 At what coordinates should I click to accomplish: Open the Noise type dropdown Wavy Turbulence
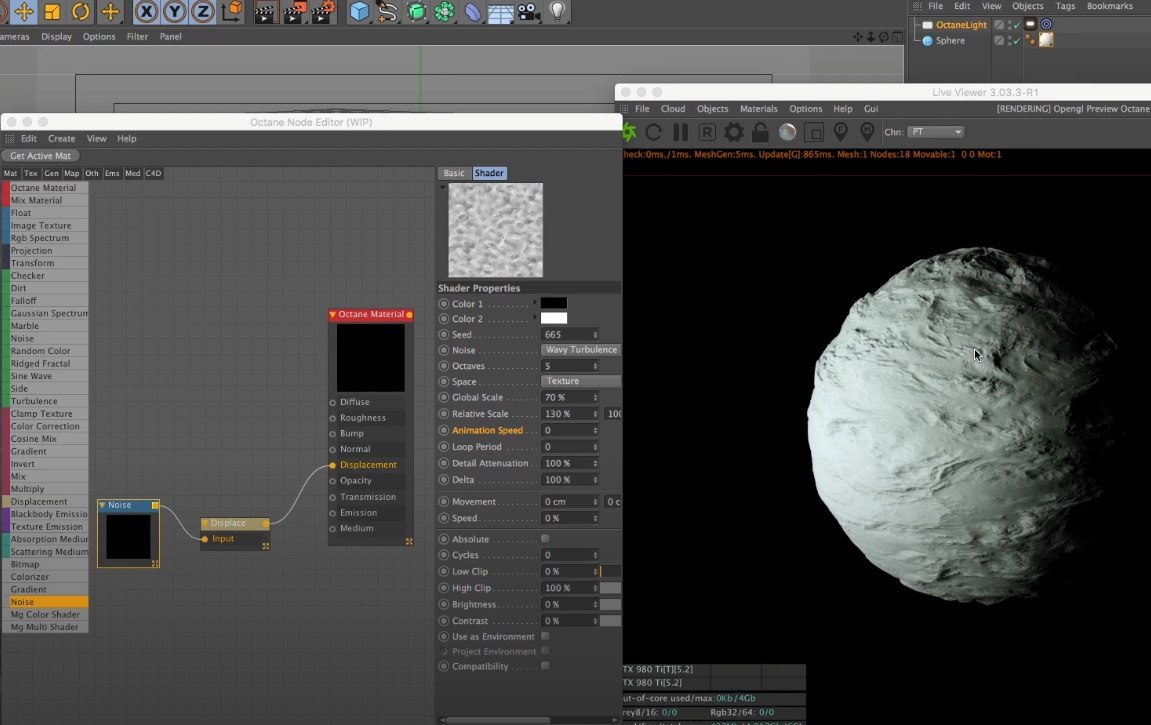pyautogui.click(x=581, y=350)
